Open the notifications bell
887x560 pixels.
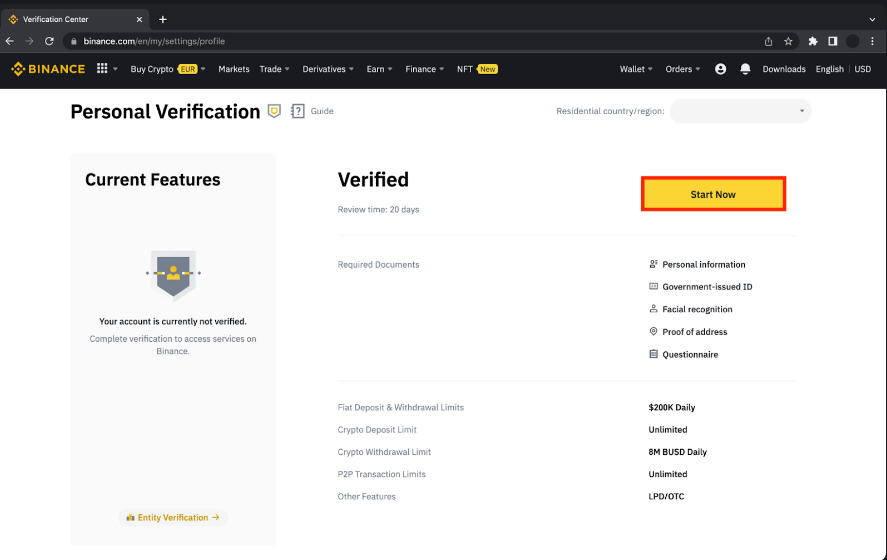745,68
